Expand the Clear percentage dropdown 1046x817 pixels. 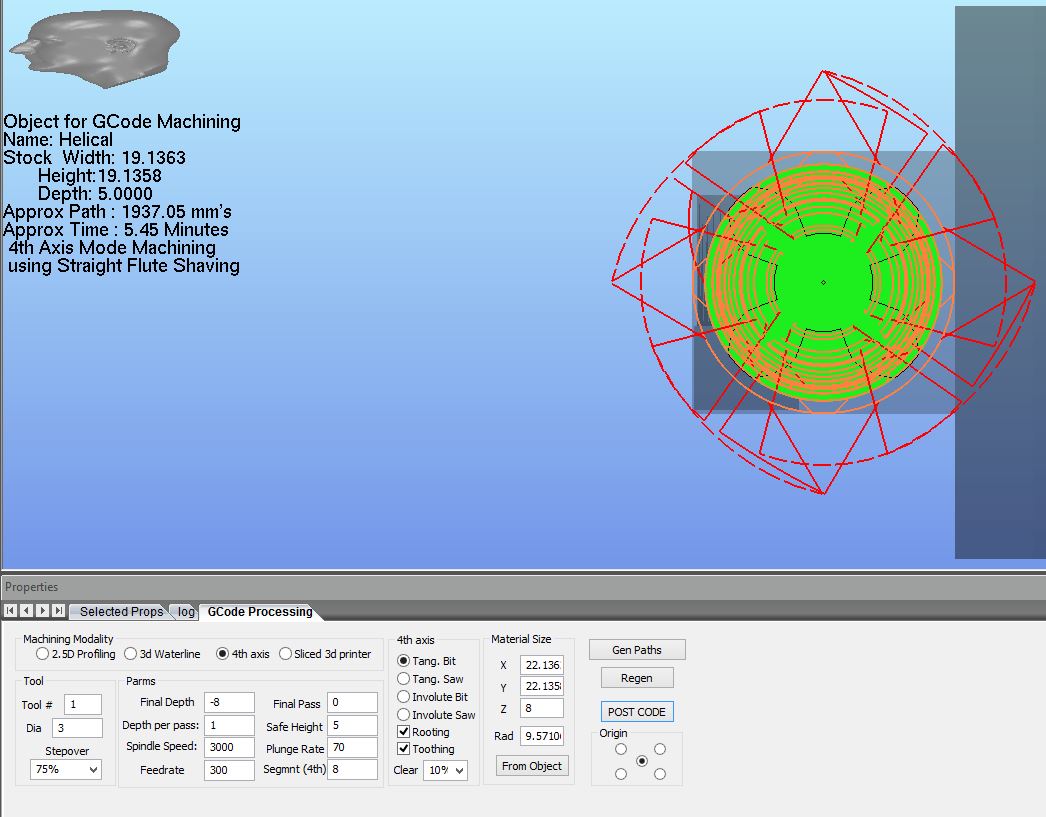tap(445, 770)
